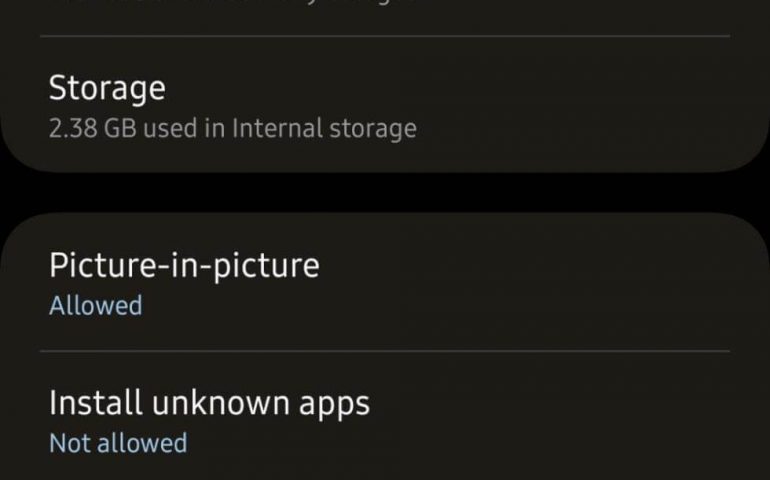Click the 'Picture-in-picture' heading label
This screenshot has height=480, width=770.
[x=184, y=265]
